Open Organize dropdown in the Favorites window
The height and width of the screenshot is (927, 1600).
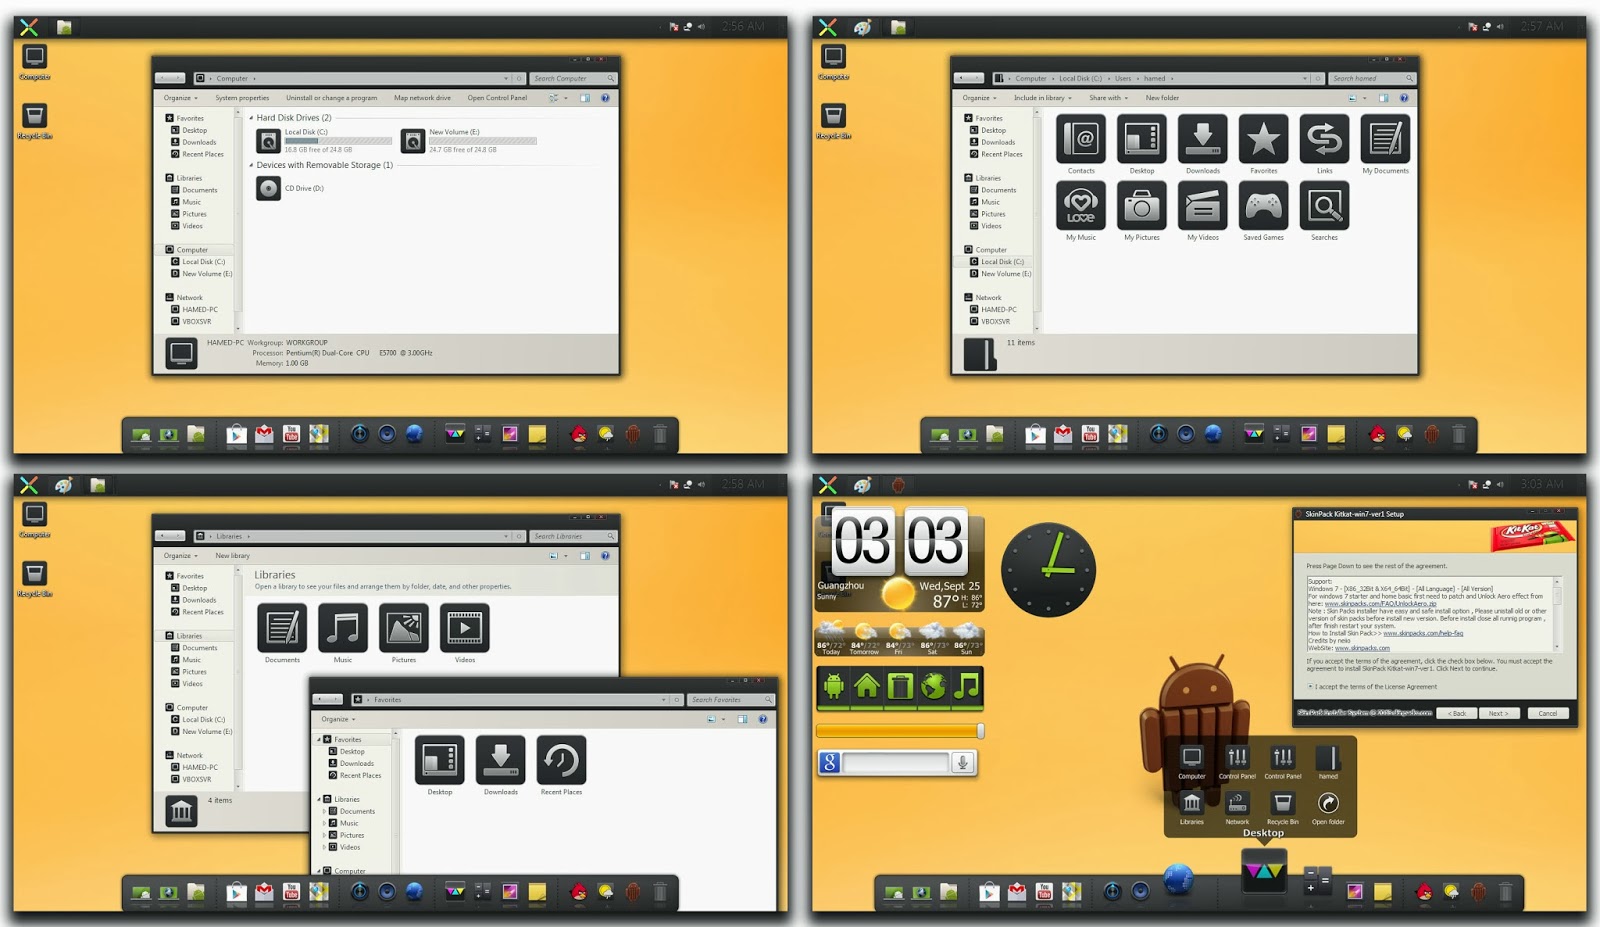coord(338,719)
